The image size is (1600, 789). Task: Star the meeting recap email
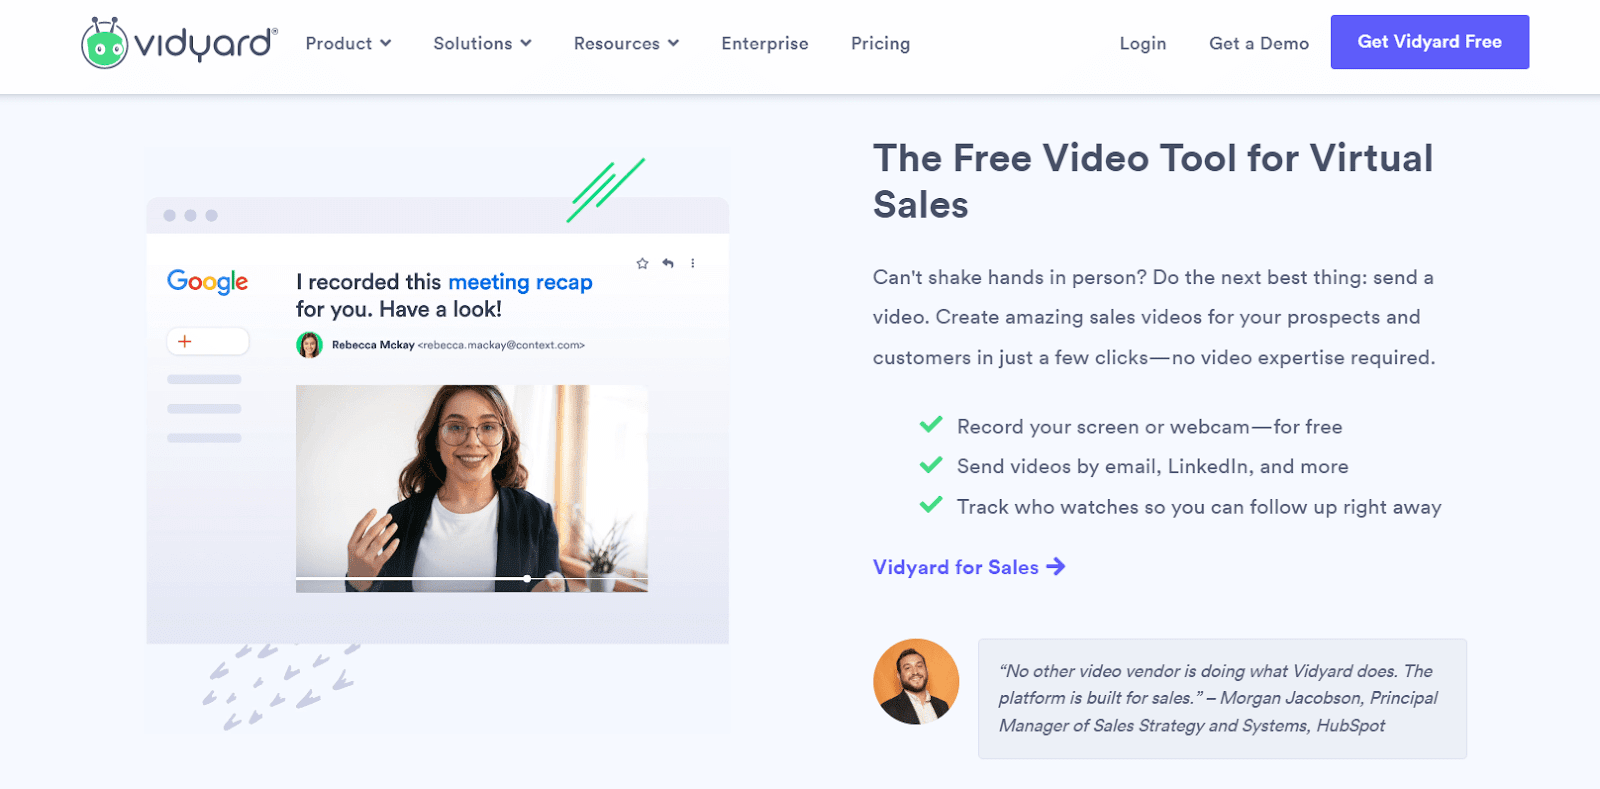pyautogui.click(x=642, y=263)
